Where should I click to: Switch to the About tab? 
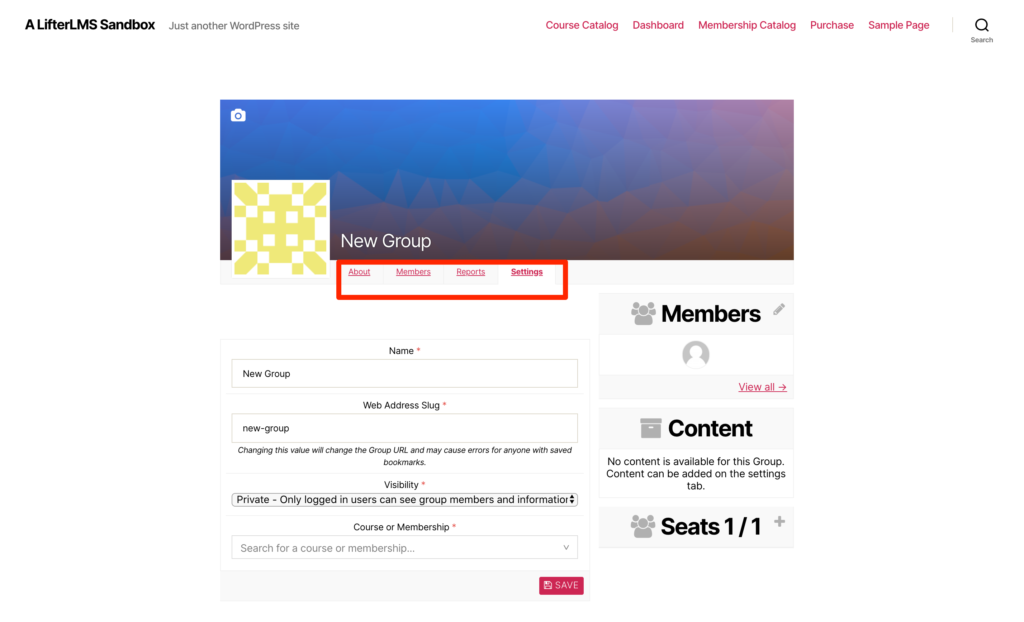tap(359, 272)
